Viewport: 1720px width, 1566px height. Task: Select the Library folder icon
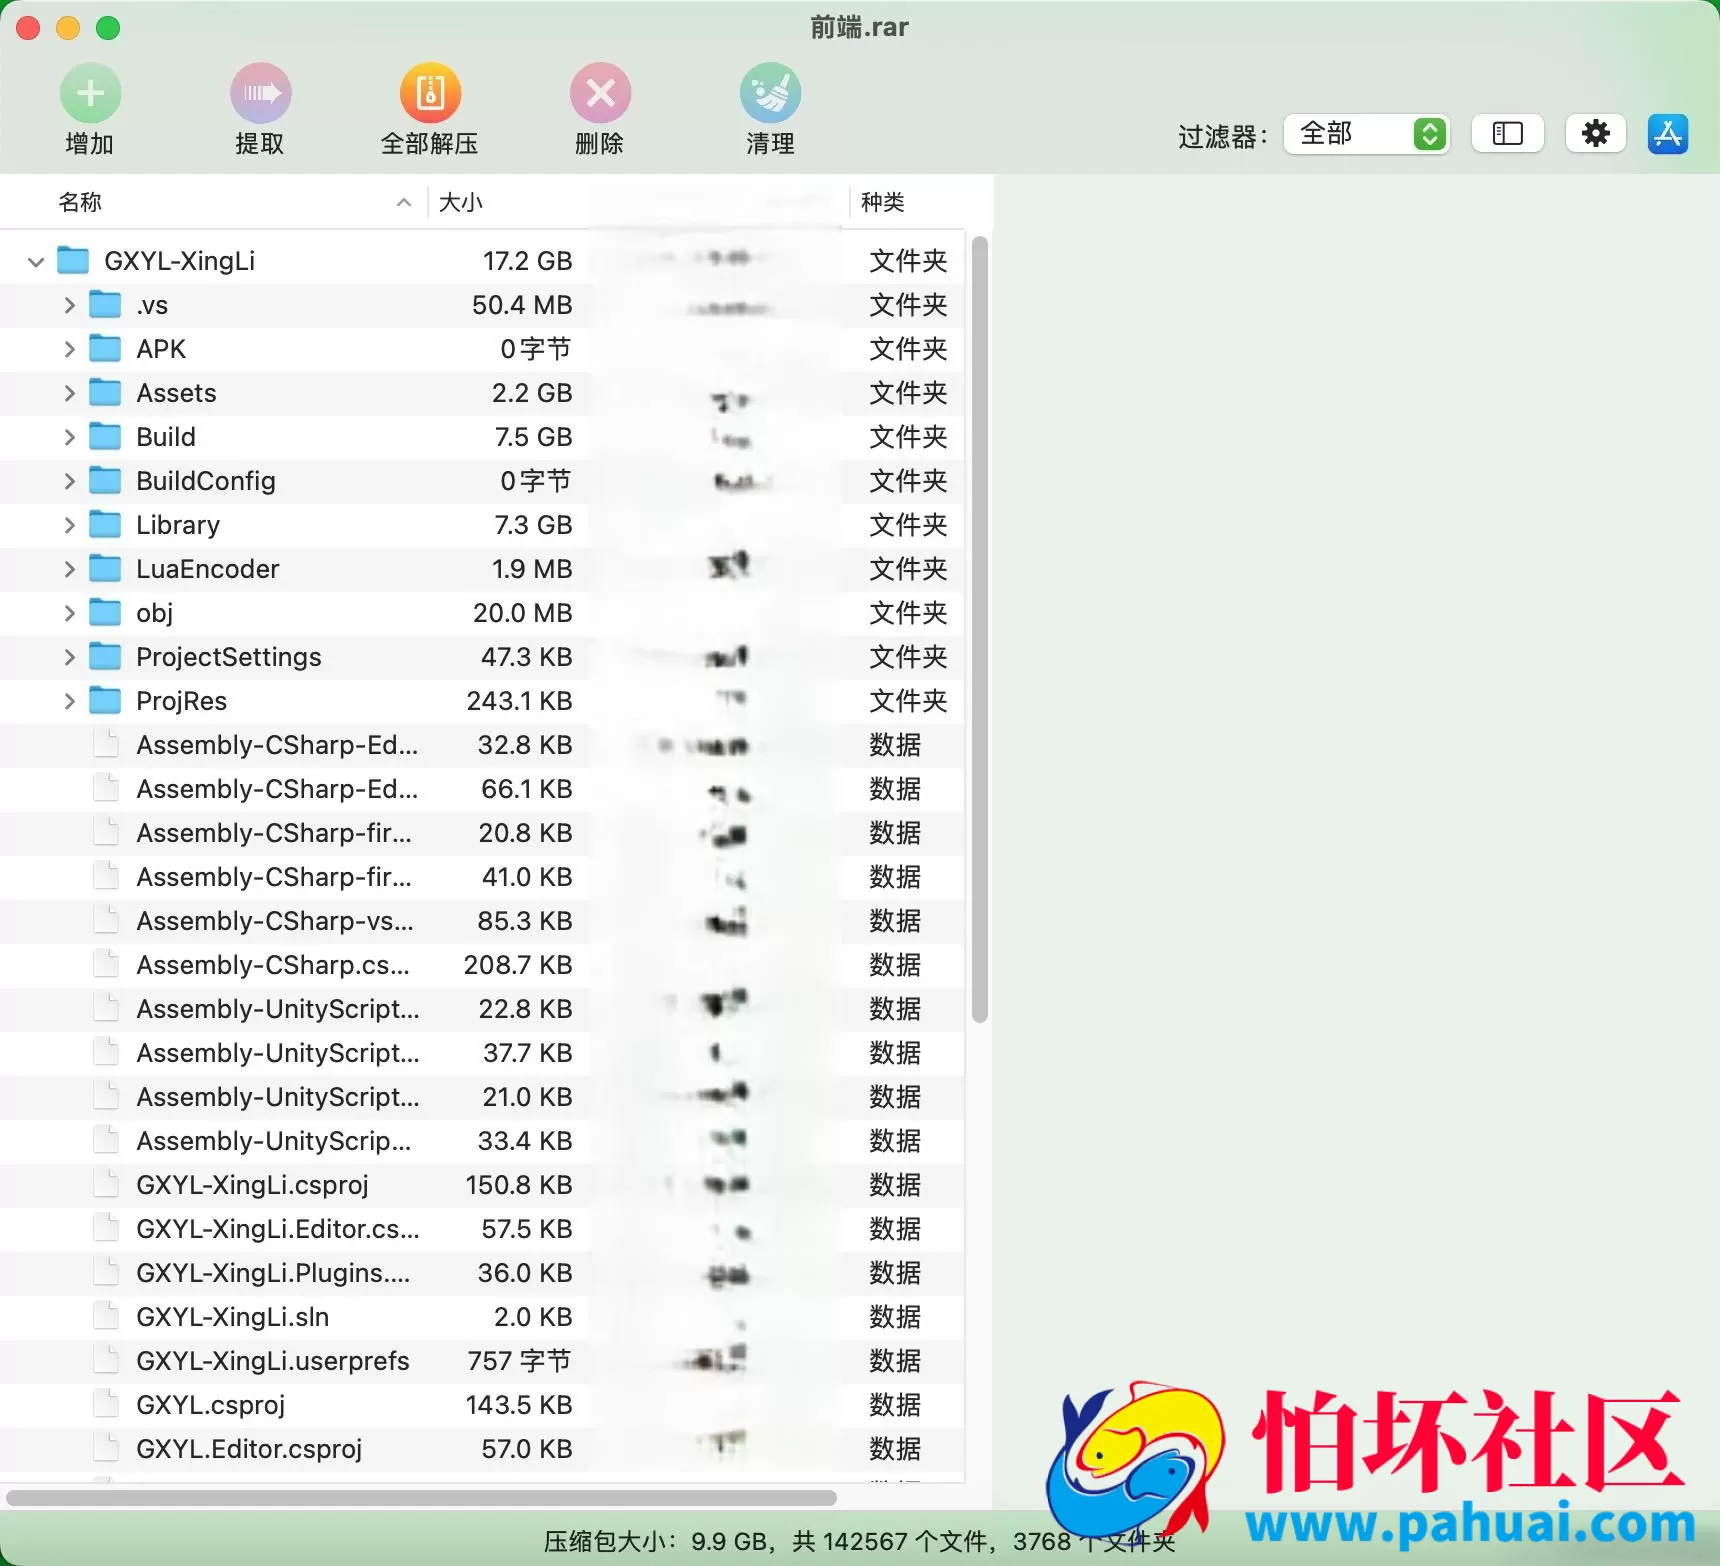click(x=105, y=524)
